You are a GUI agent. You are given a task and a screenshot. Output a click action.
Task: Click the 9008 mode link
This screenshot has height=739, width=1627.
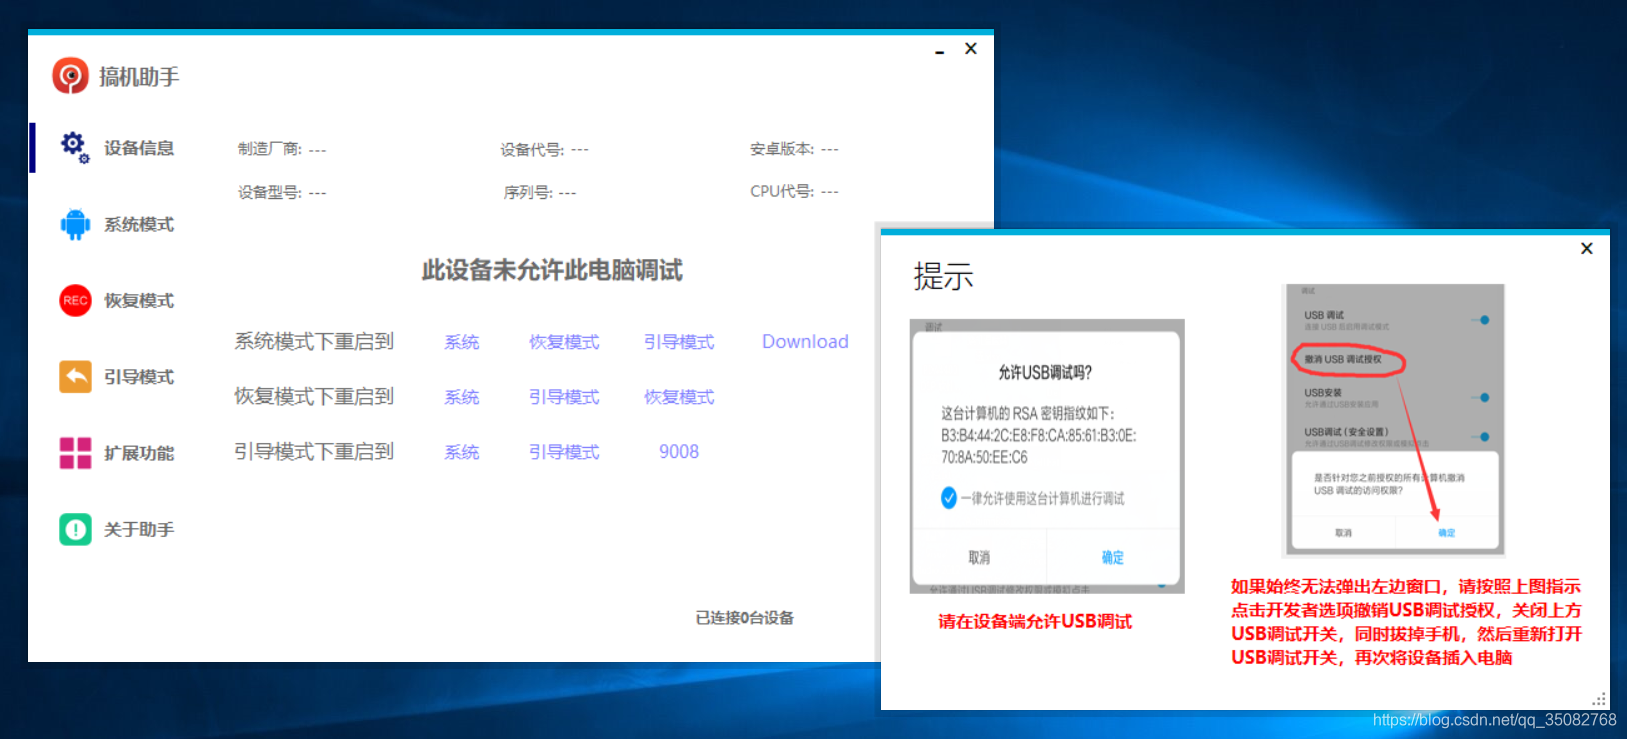pyautogui.click(x=679, y=452)
